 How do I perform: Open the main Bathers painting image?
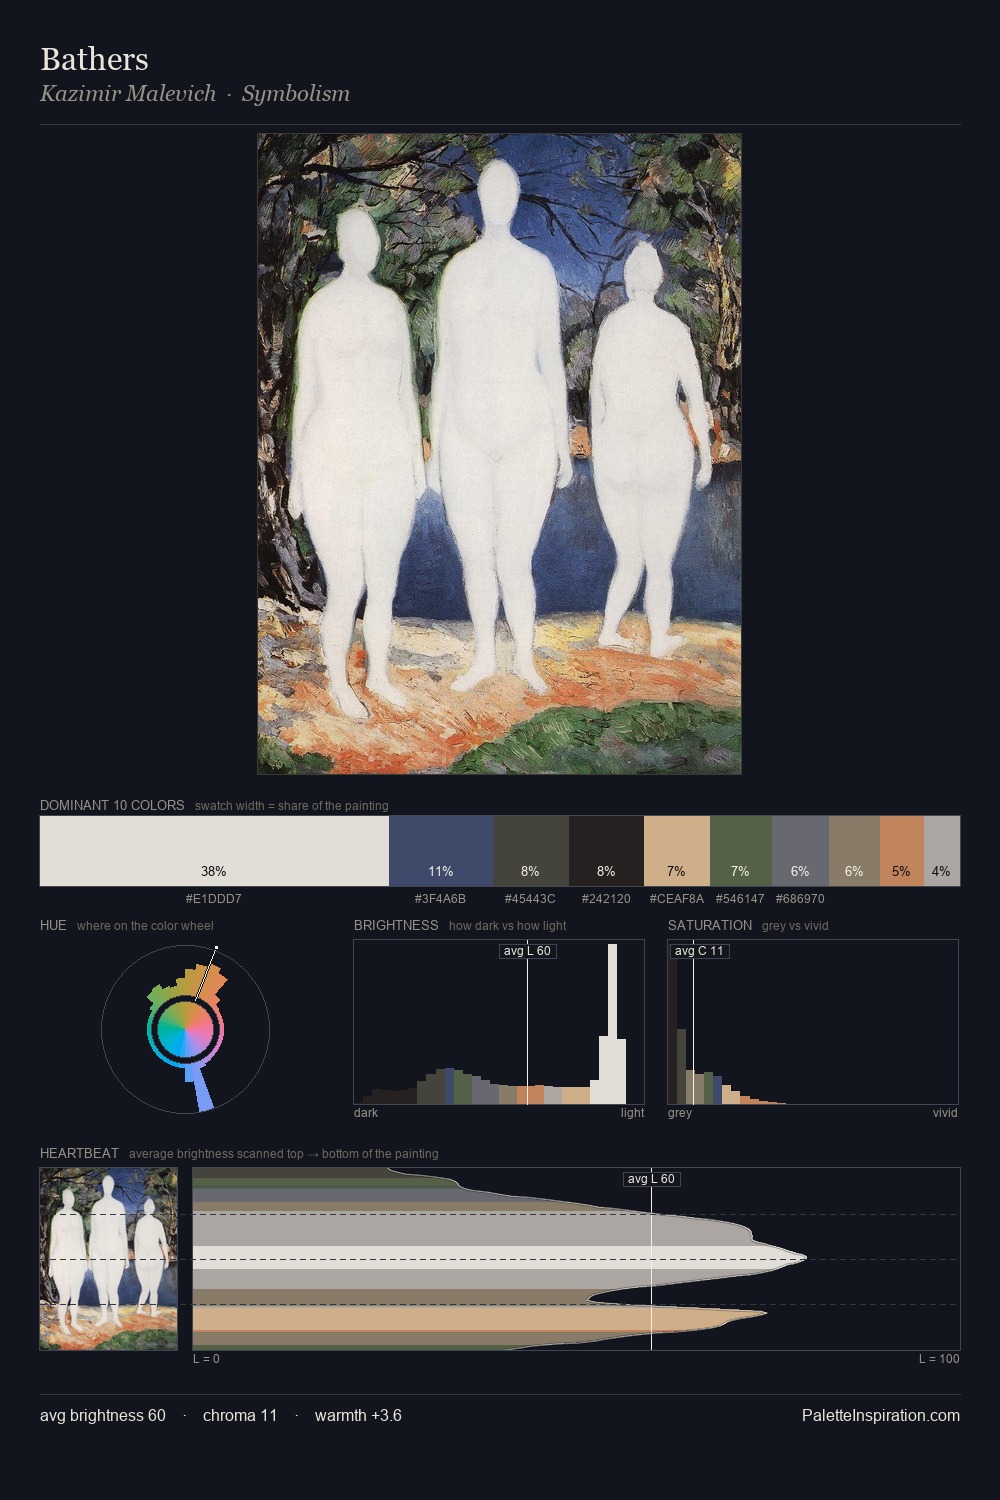[499, 454]
